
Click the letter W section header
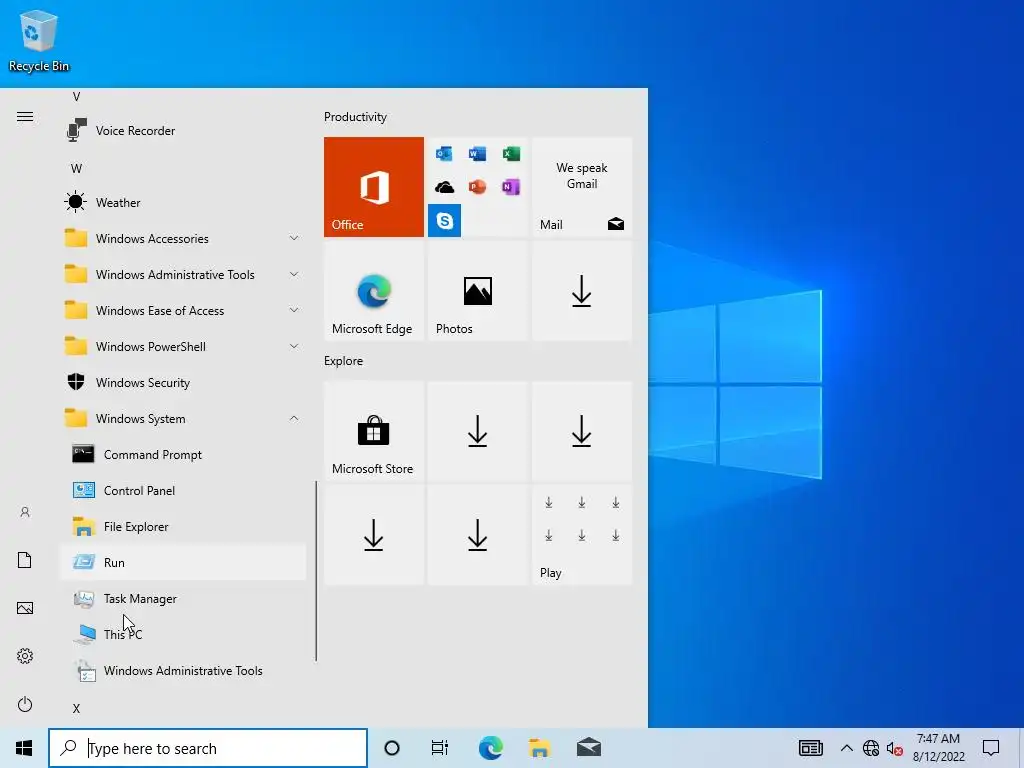point(76,168)
